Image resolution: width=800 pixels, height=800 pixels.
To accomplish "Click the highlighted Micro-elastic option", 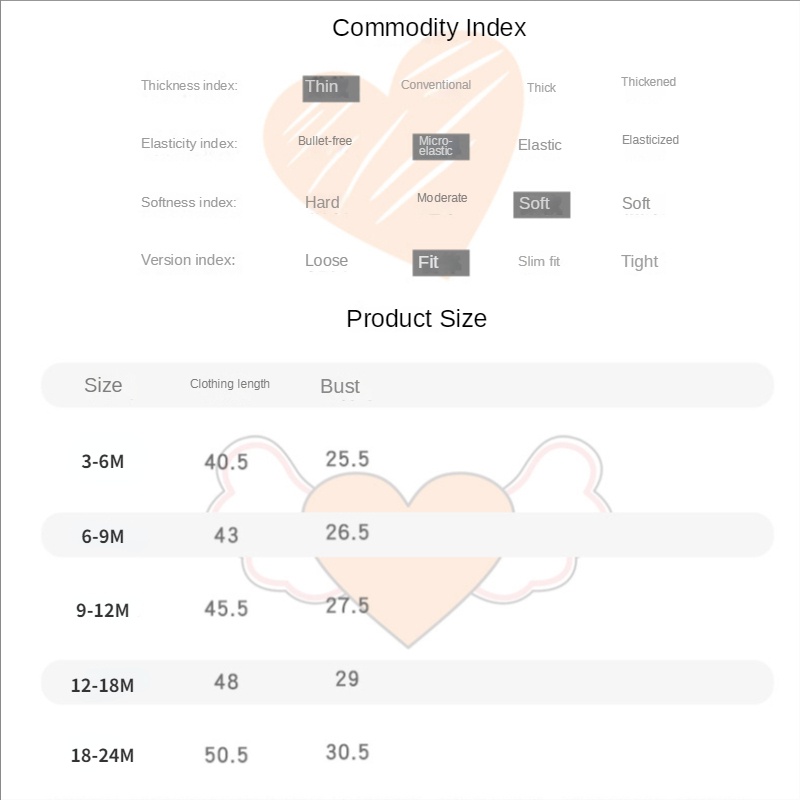I will click(x=440, y=146).
